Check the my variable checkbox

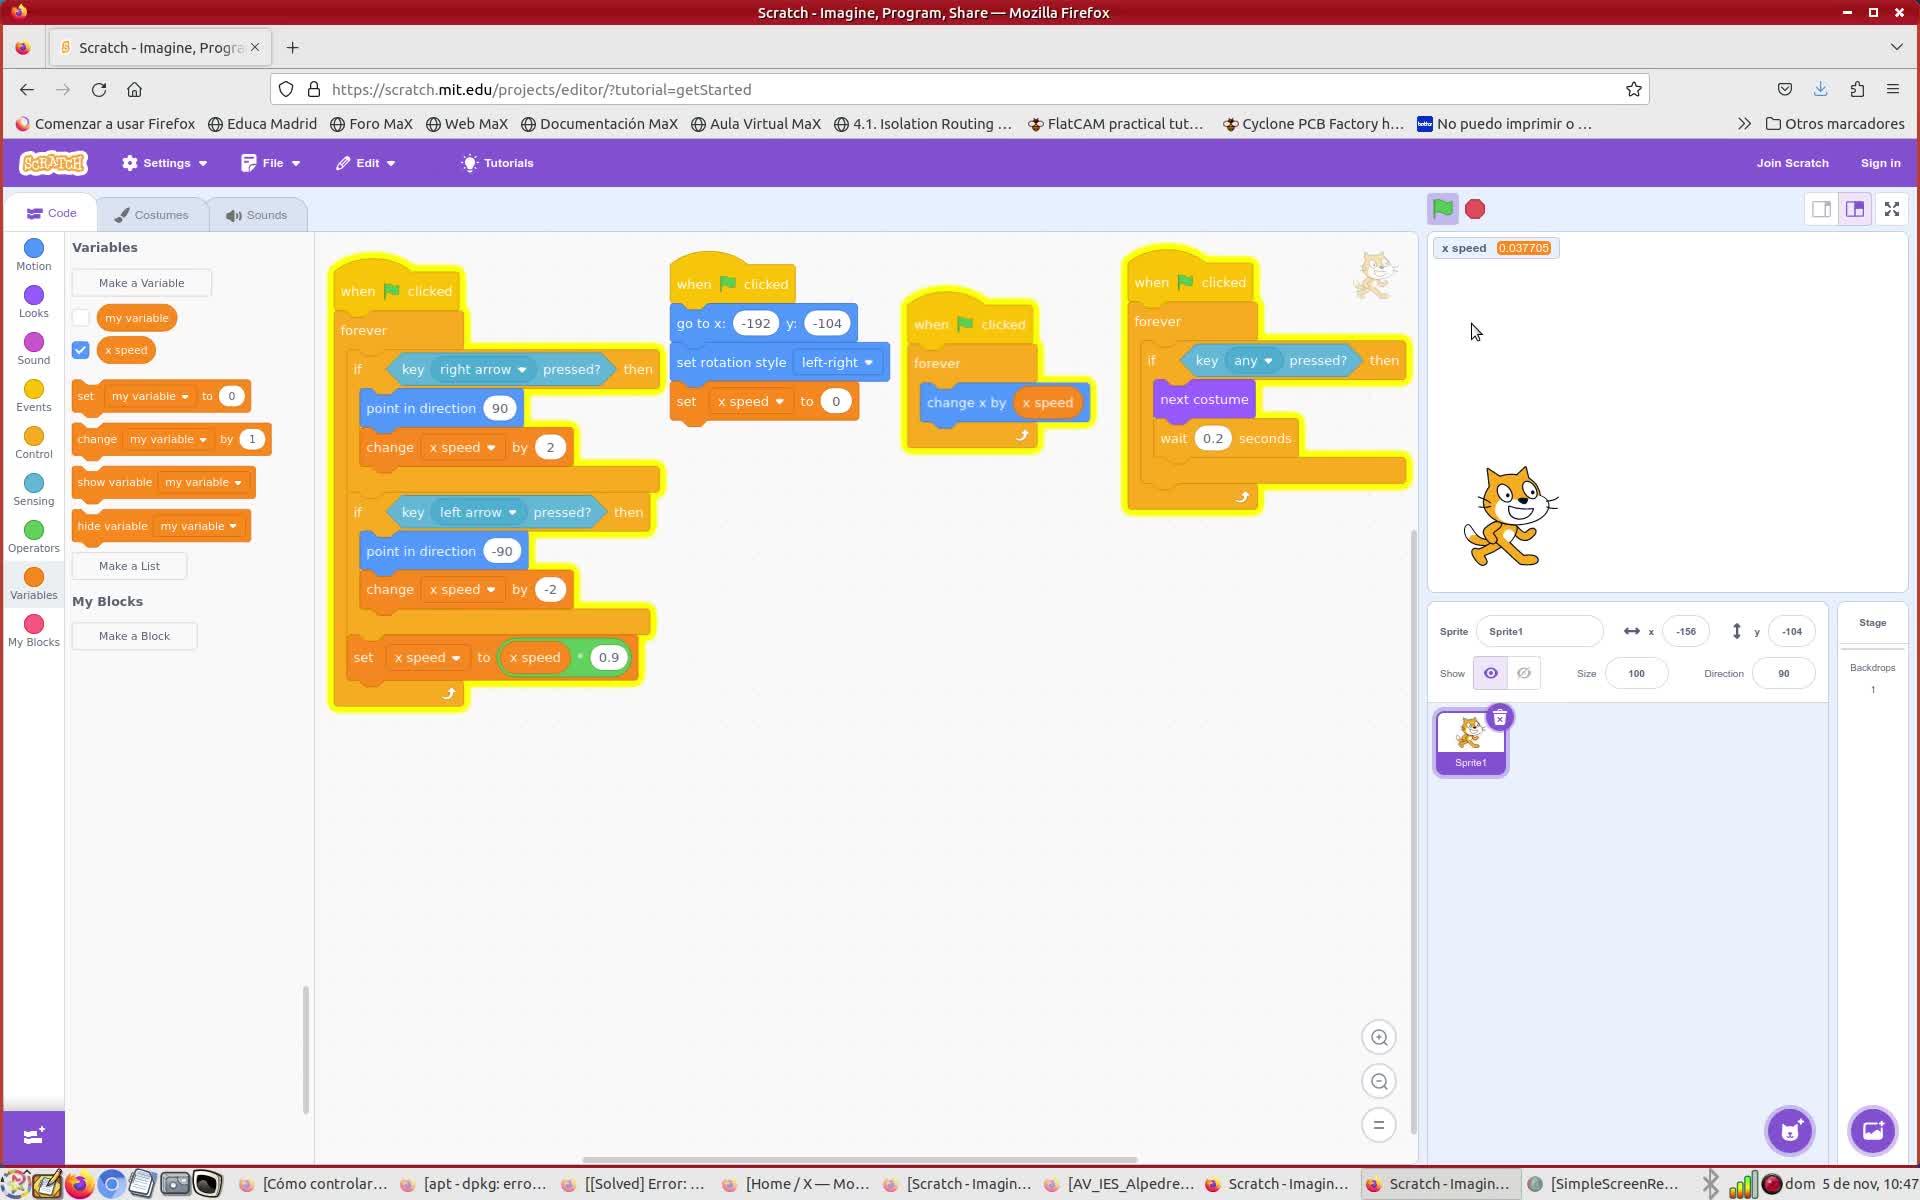point(81,318)
